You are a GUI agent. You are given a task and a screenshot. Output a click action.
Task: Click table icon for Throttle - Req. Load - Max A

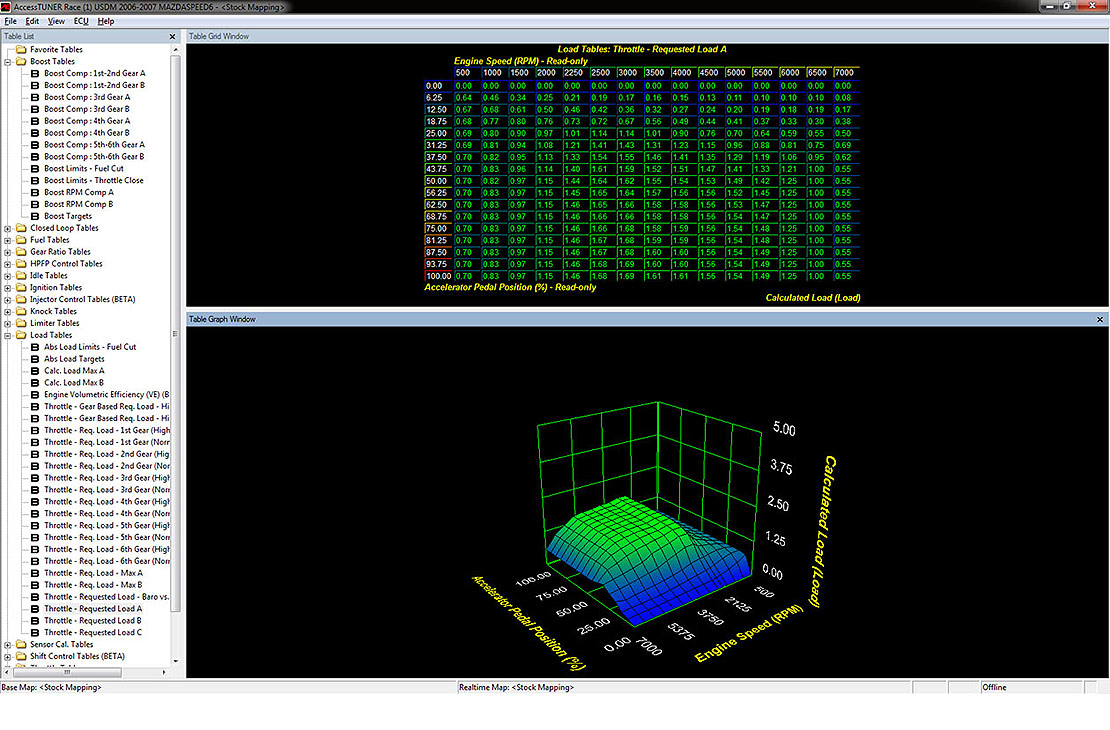(x=35, y=573)
